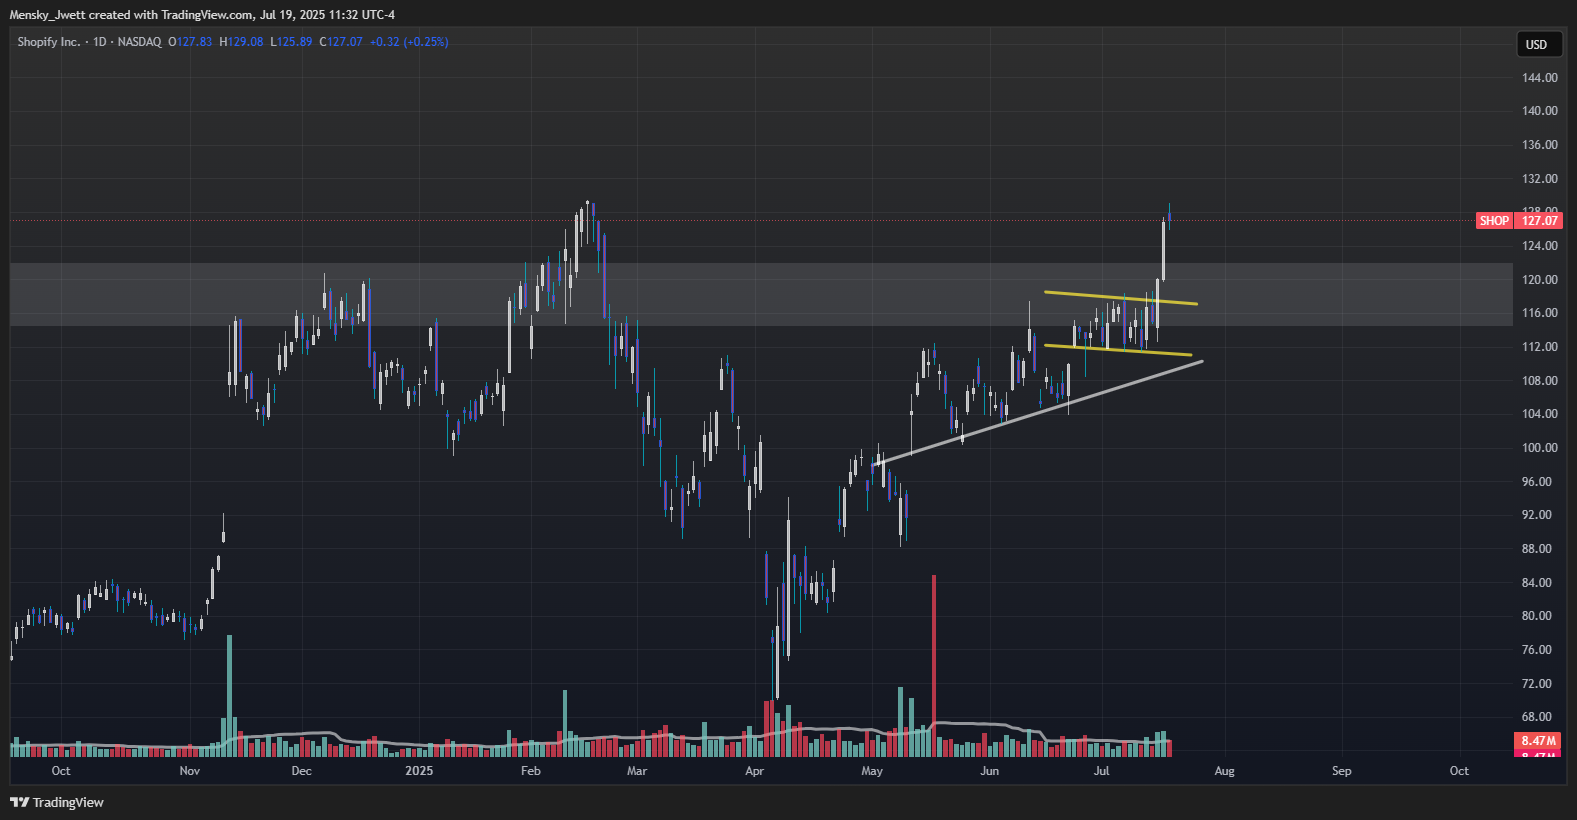Click the 136.00 price axis label
Screen dimensions: 1577x820
pos(1539,145)
